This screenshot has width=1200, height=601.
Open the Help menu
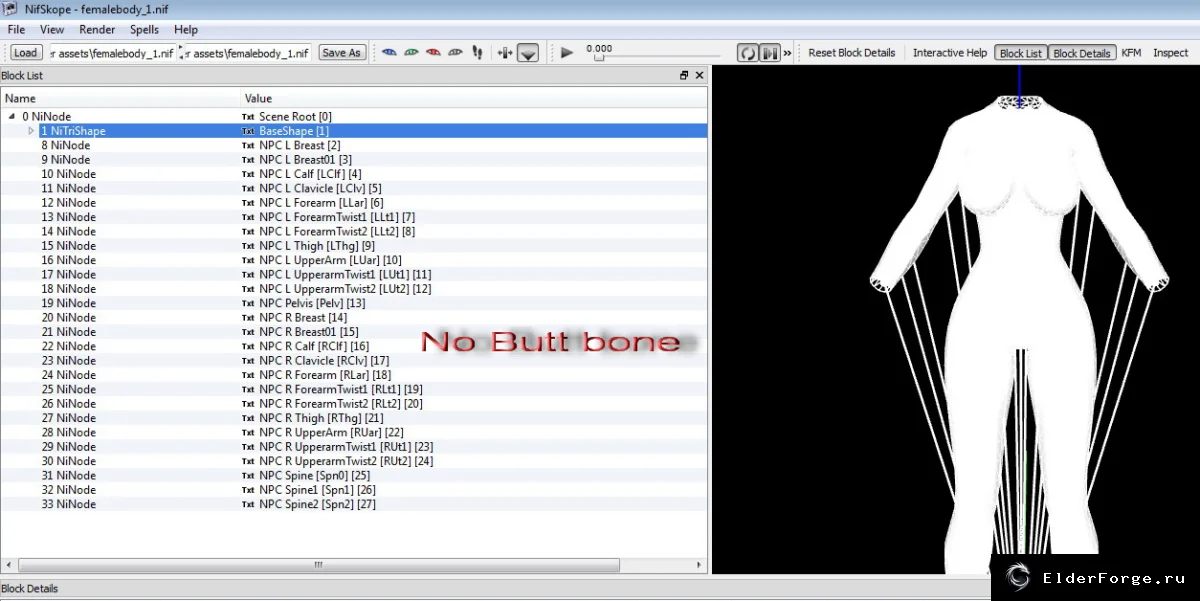pos(185,30)
